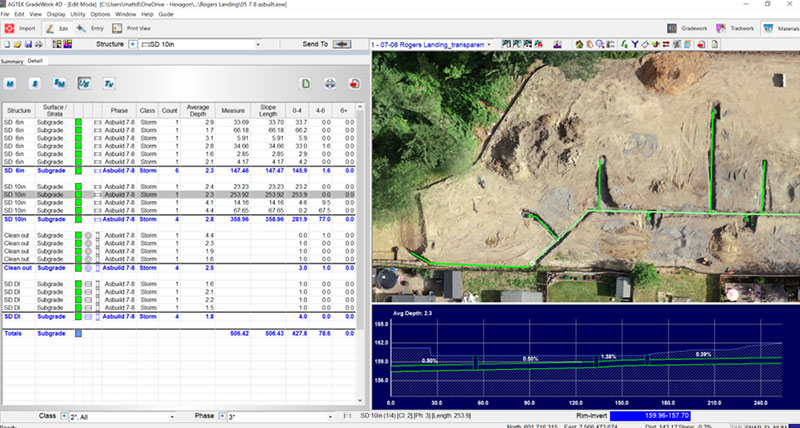Click the Print icon in file toolbar

[38, 44]
